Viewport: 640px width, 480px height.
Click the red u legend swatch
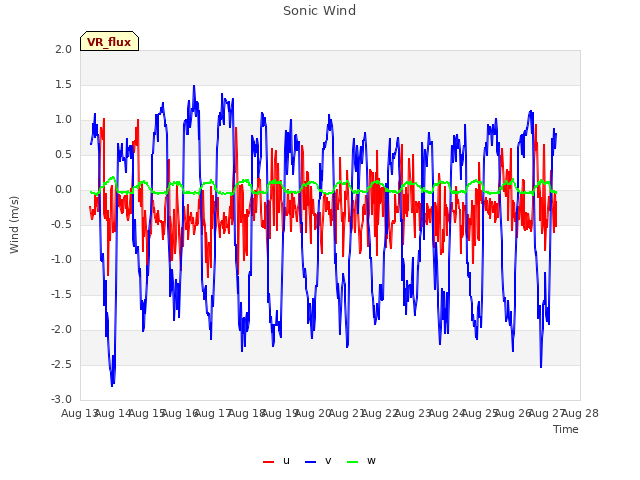click(x=269, y=462)
